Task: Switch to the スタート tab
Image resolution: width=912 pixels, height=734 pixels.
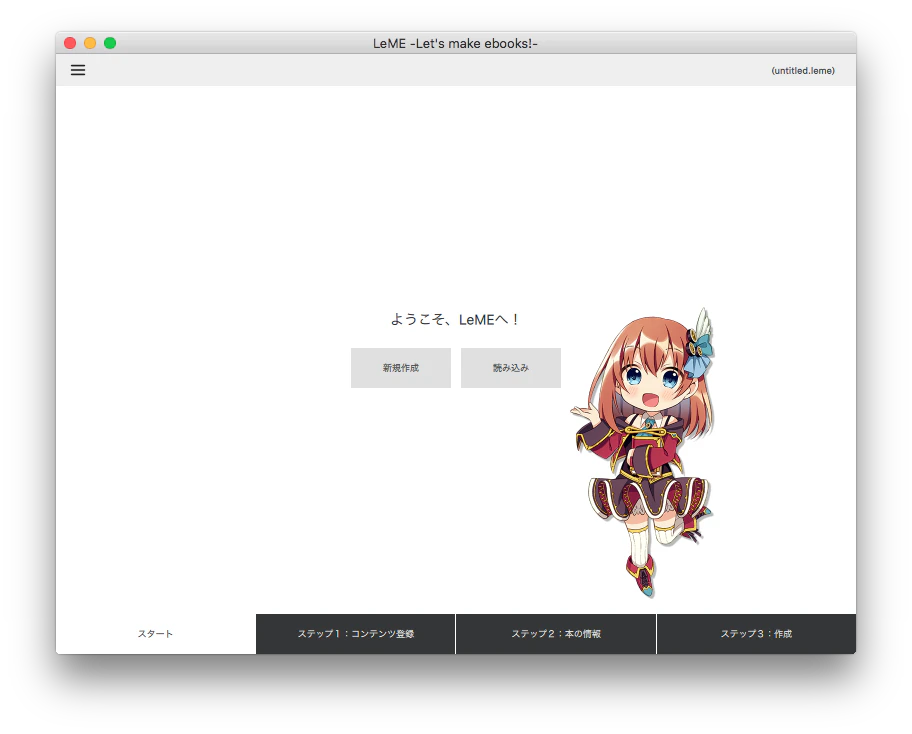Action: pos(155,634)
